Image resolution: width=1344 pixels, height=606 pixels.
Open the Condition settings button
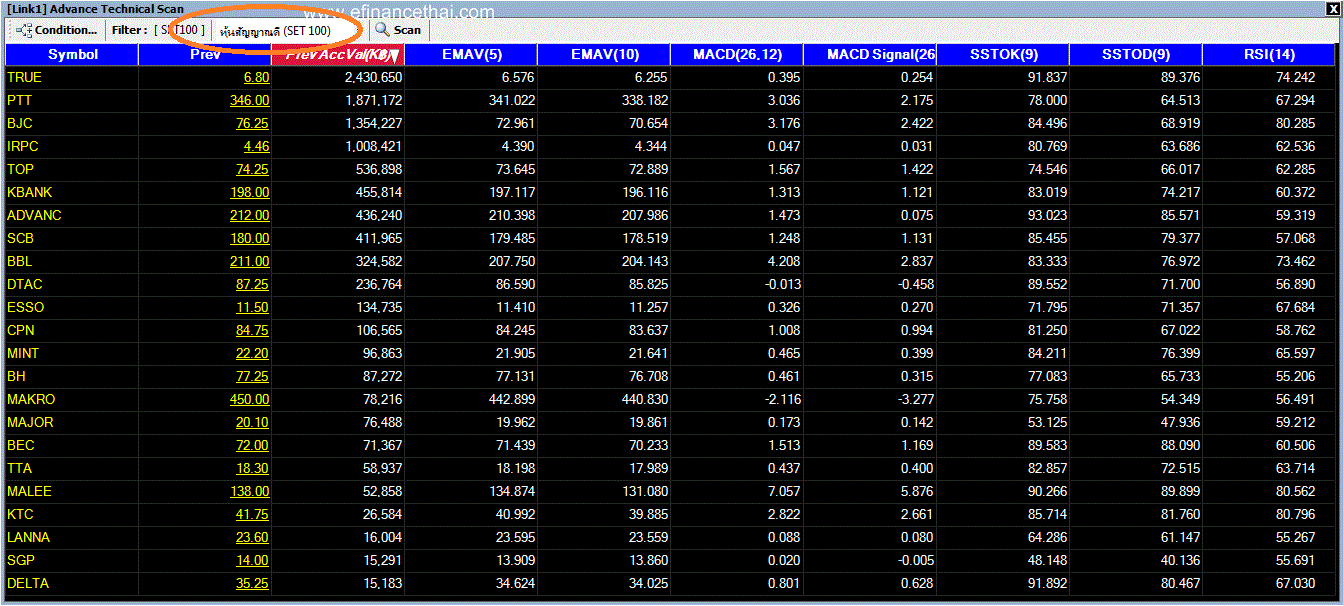point(58,30)
